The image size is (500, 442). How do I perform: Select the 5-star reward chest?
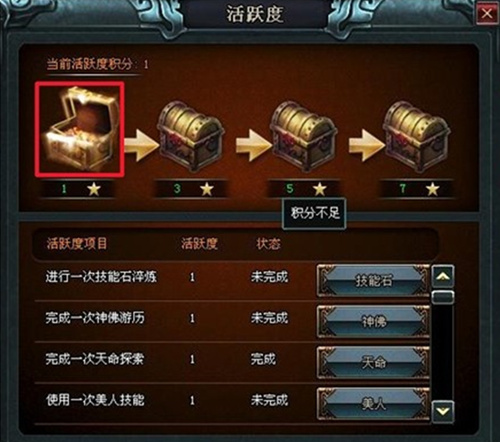point(304,137)
